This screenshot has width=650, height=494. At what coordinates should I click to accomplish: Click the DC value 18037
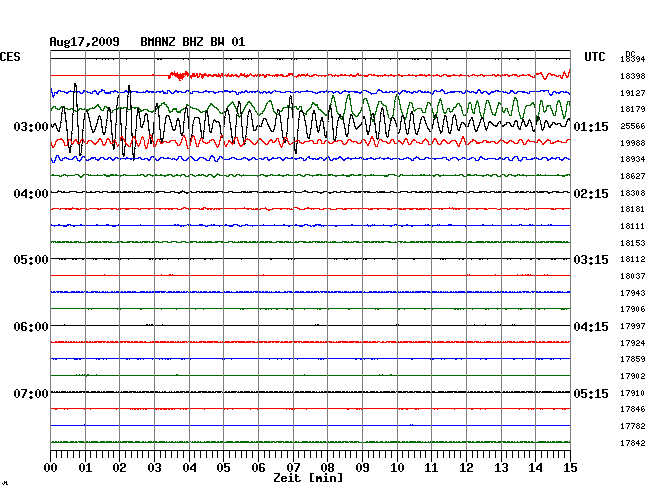click(x=633, y=276)
